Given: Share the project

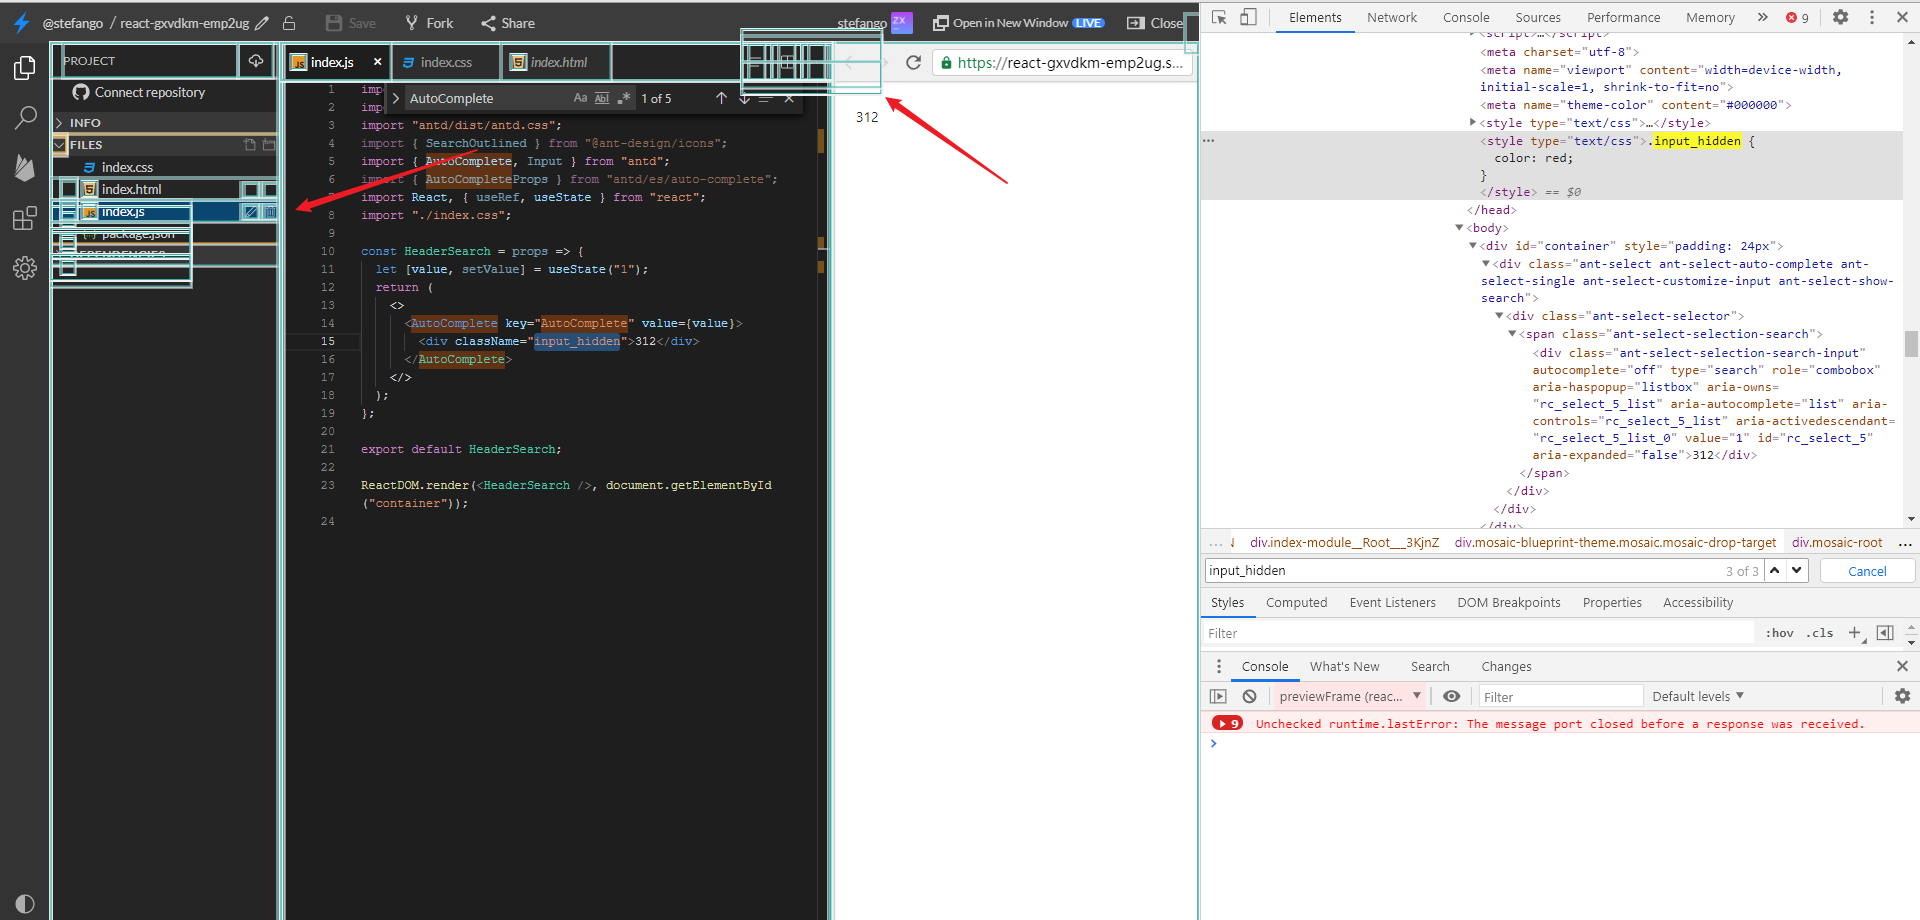Looking at the screenshot, I should coord(507,23).
